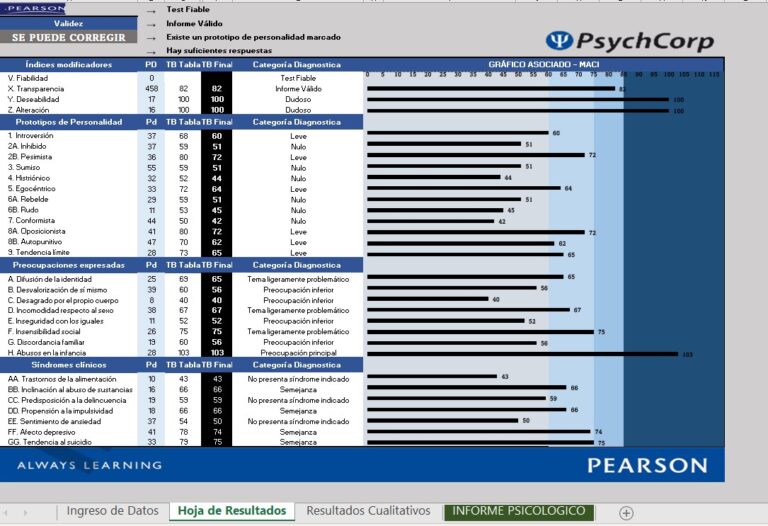Click the Validez header cell

pyautogui.click(x=69, y=23)
